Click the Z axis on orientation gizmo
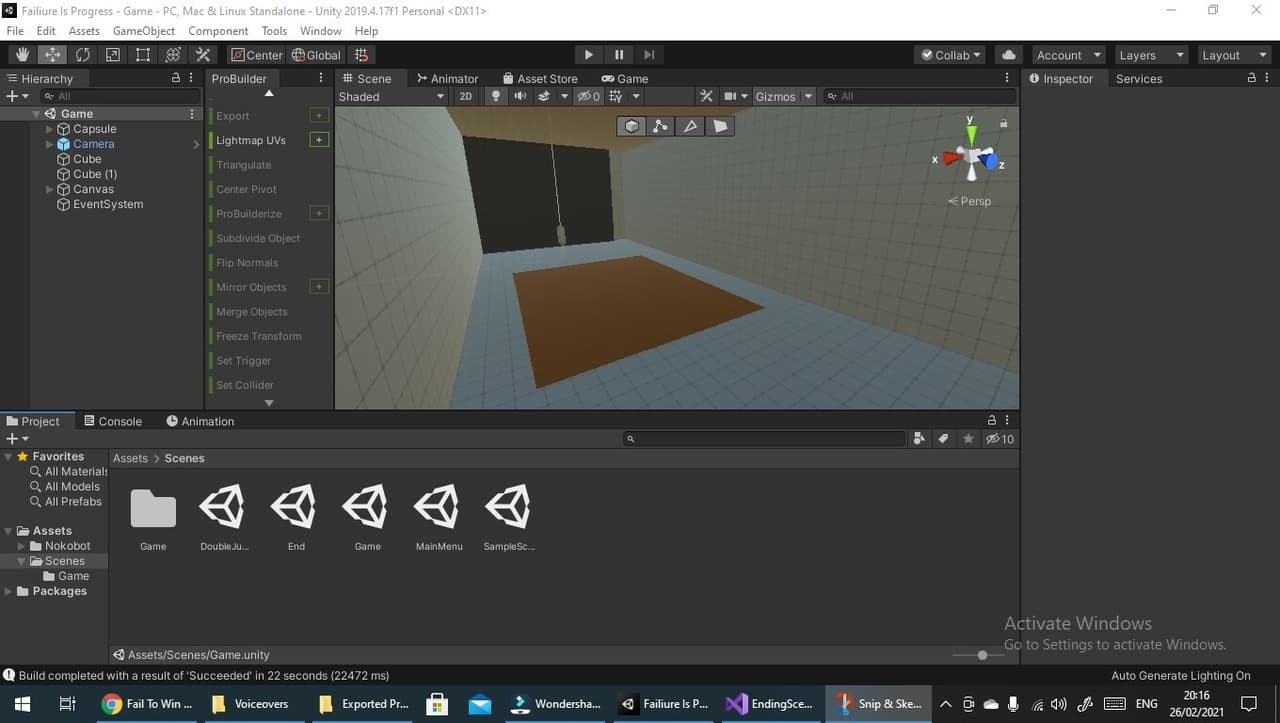Viewport: 1280px width, 723px height. pos(992,161)
